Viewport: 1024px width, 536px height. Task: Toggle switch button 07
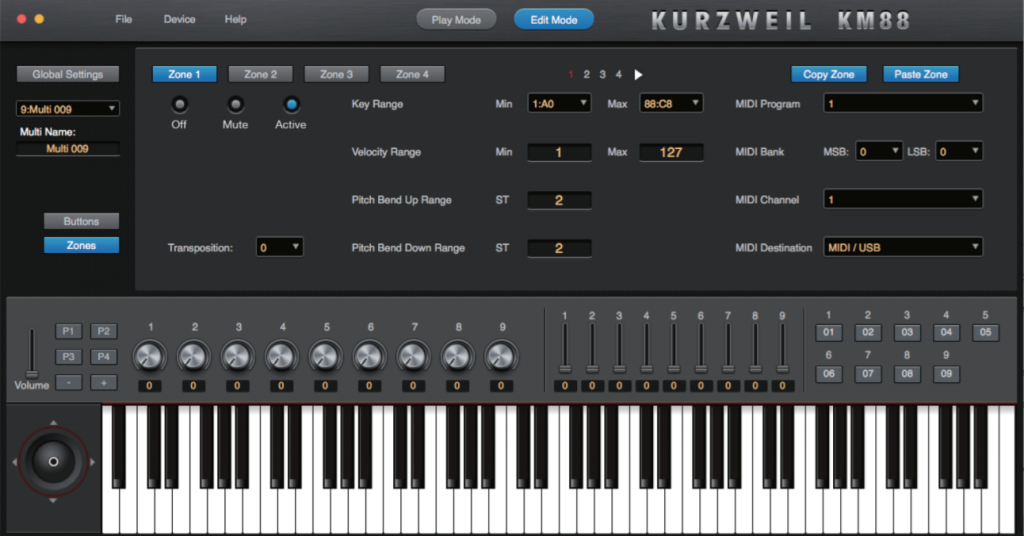click(867, 374)
